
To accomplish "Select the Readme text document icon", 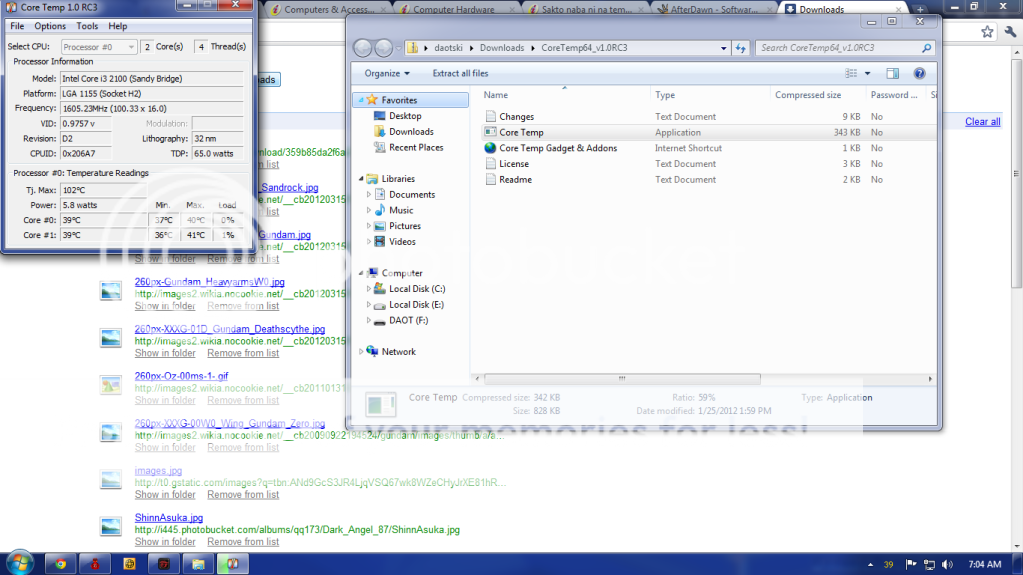I will (491, 179).
